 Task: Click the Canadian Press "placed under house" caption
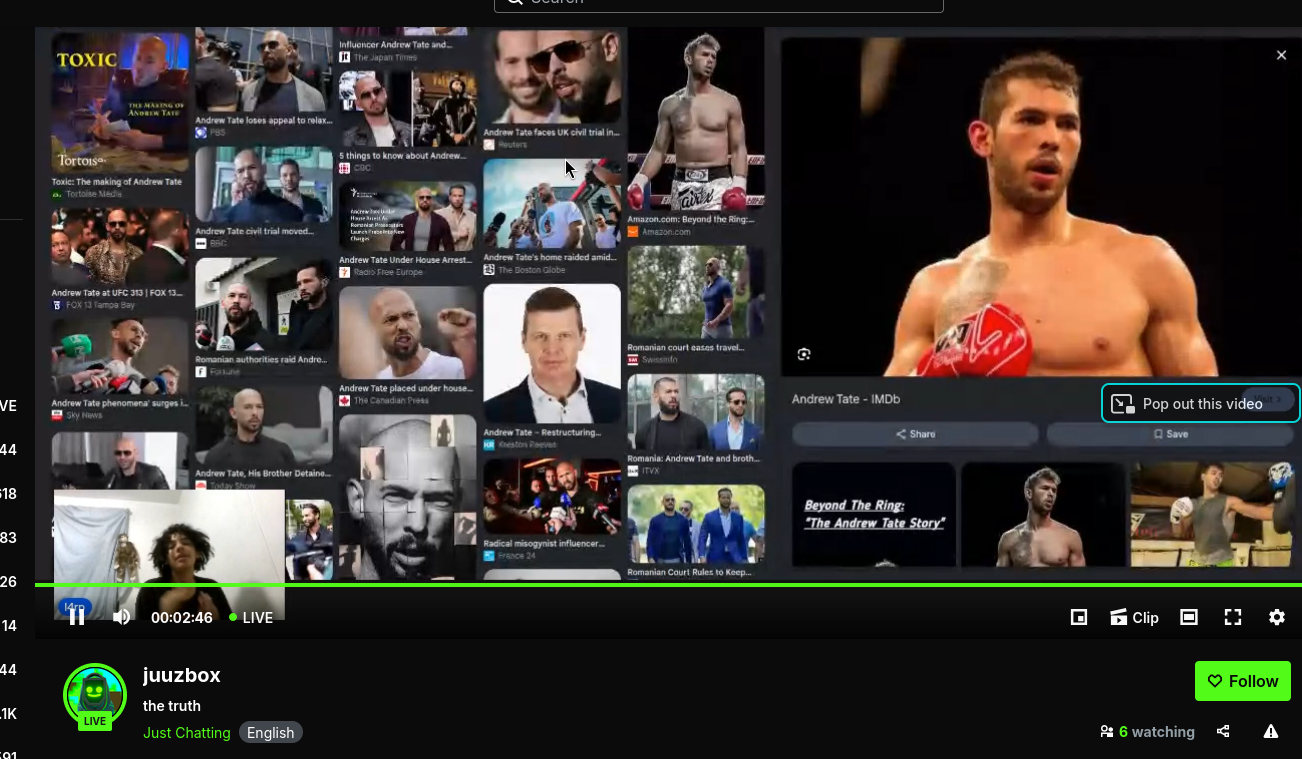pos(406,388)
